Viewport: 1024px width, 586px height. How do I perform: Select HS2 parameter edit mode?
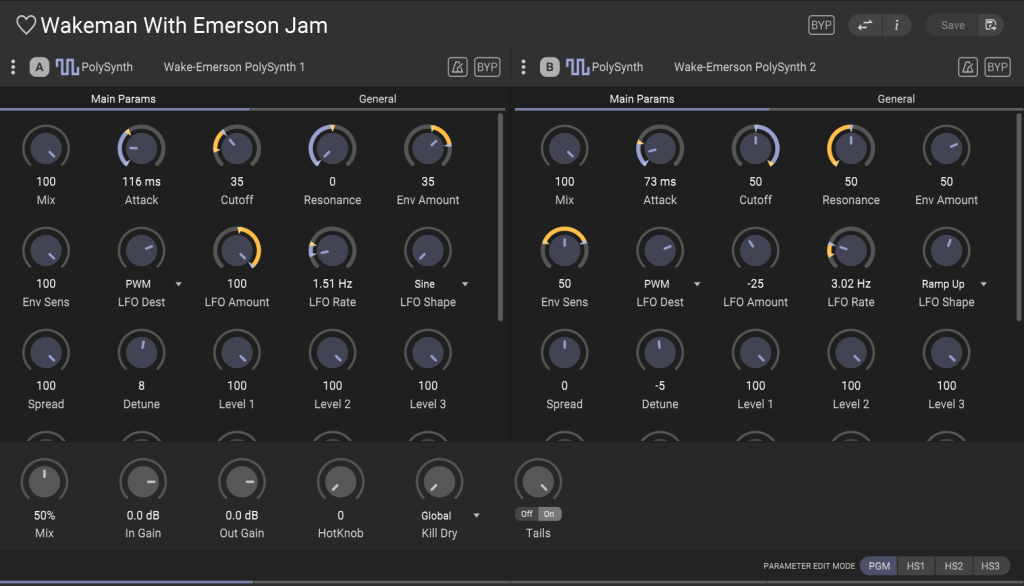click(953, 566)
